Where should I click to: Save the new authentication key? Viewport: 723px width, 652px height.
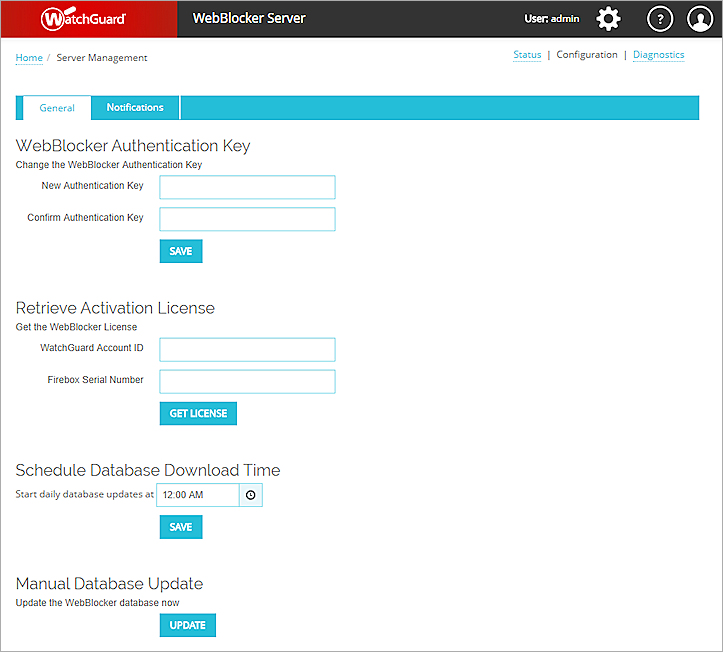[x=181, y=251]
